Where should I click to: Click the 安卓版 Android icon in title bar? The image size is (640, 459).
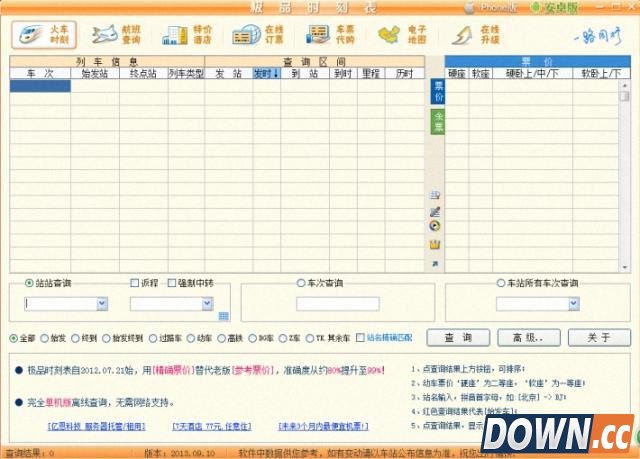pyautogui.click(x=555, y=7)
